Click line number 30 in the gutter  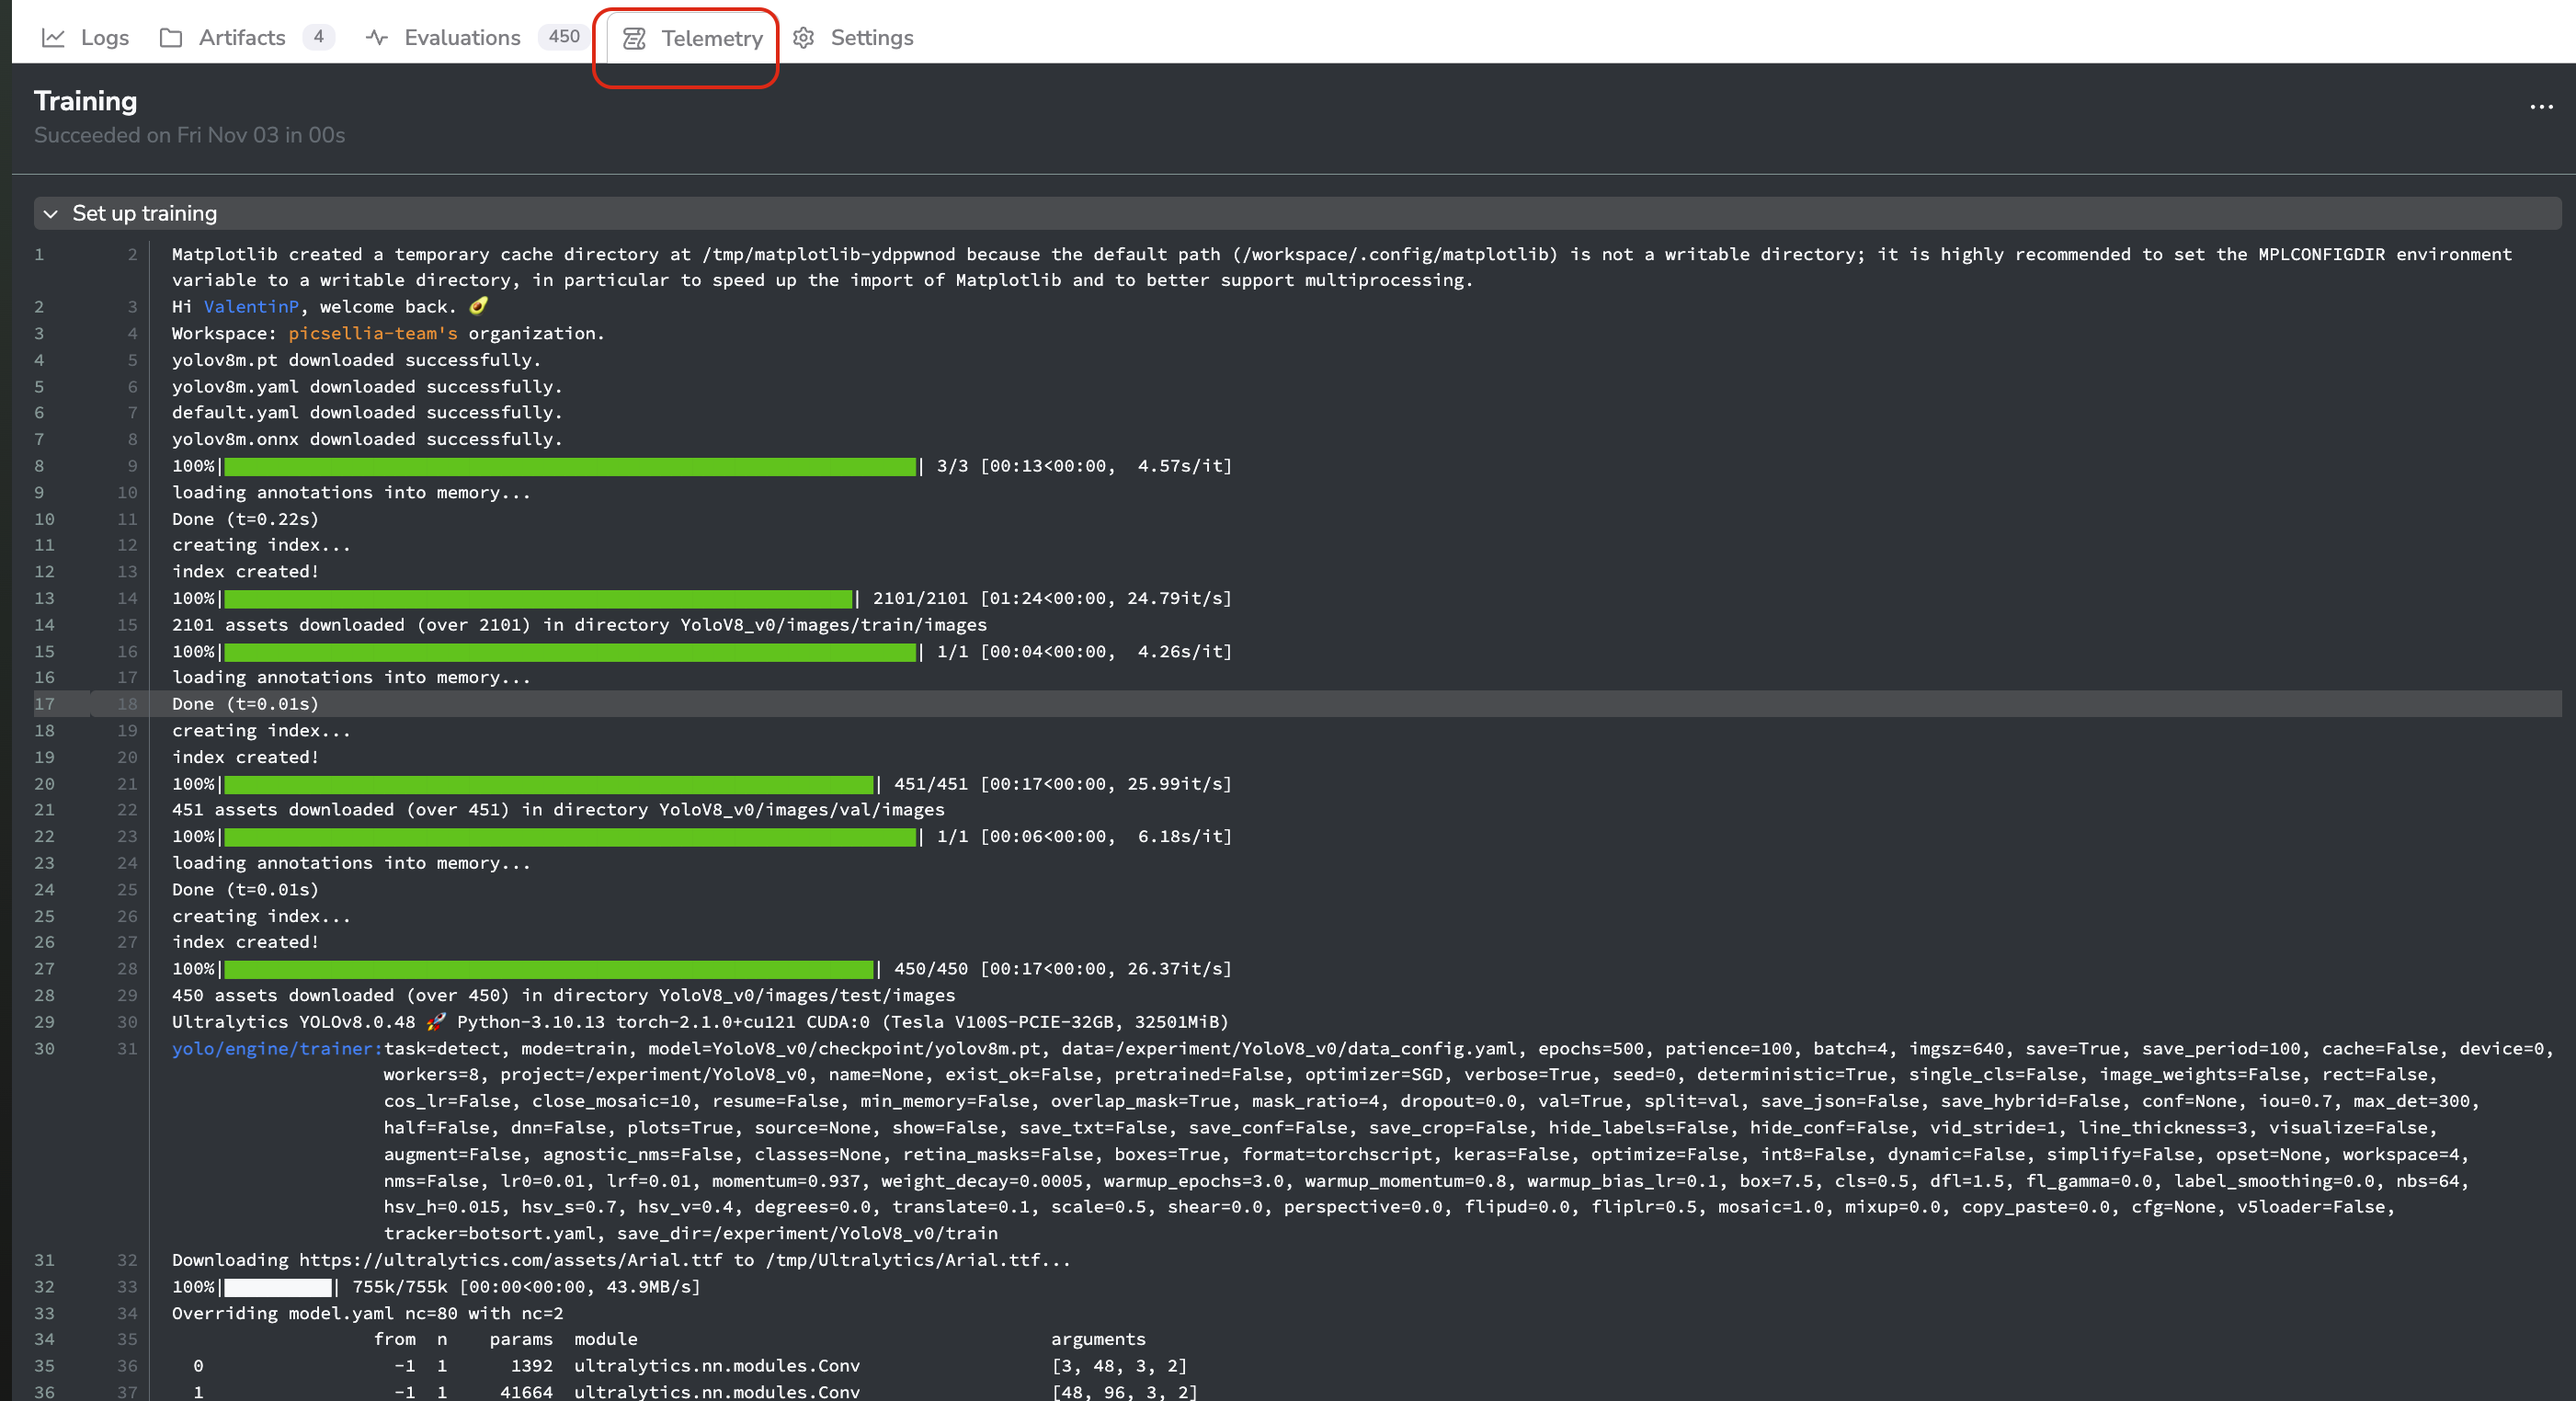44,1049
